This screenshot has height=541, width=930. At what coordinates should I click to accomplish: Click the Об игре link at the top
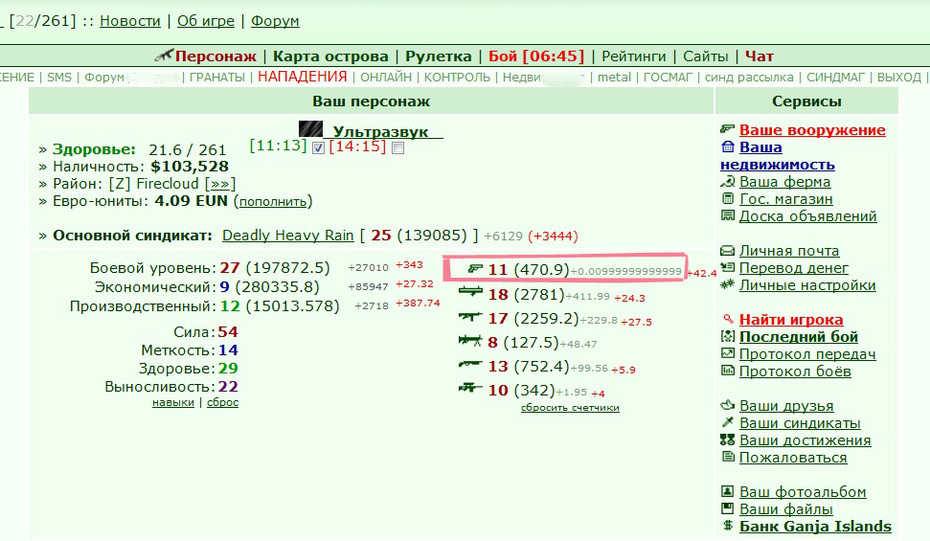pos(206,21)
